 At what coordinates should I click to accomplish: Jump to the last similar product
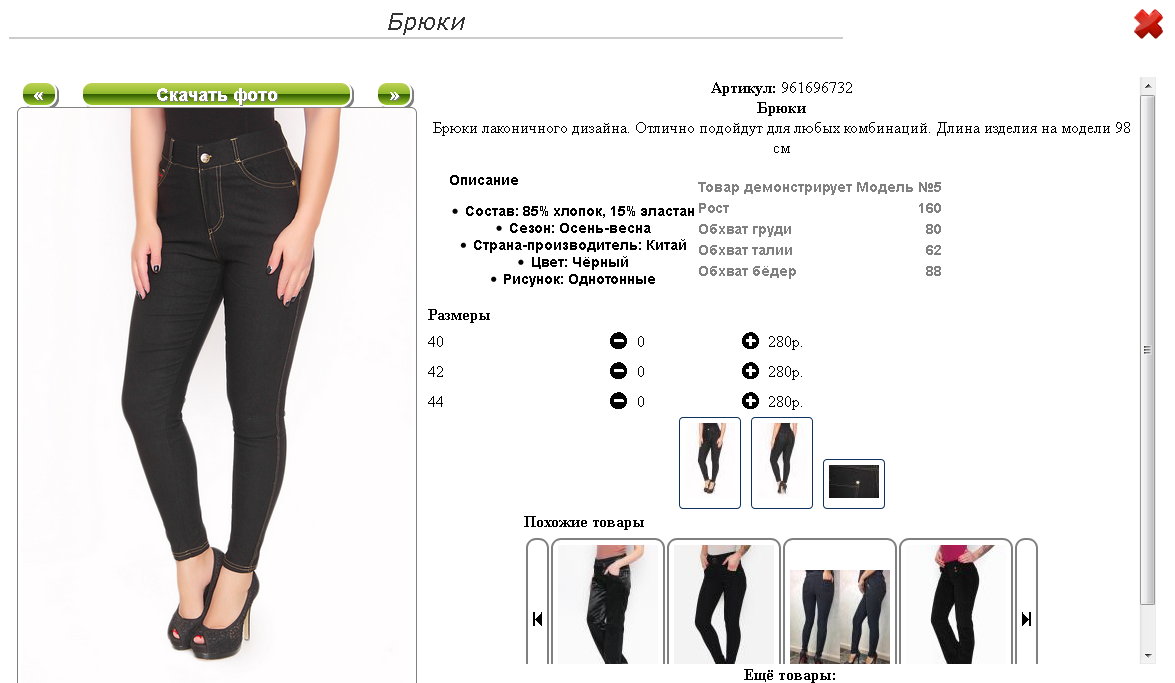click(x=1027, y=619)
